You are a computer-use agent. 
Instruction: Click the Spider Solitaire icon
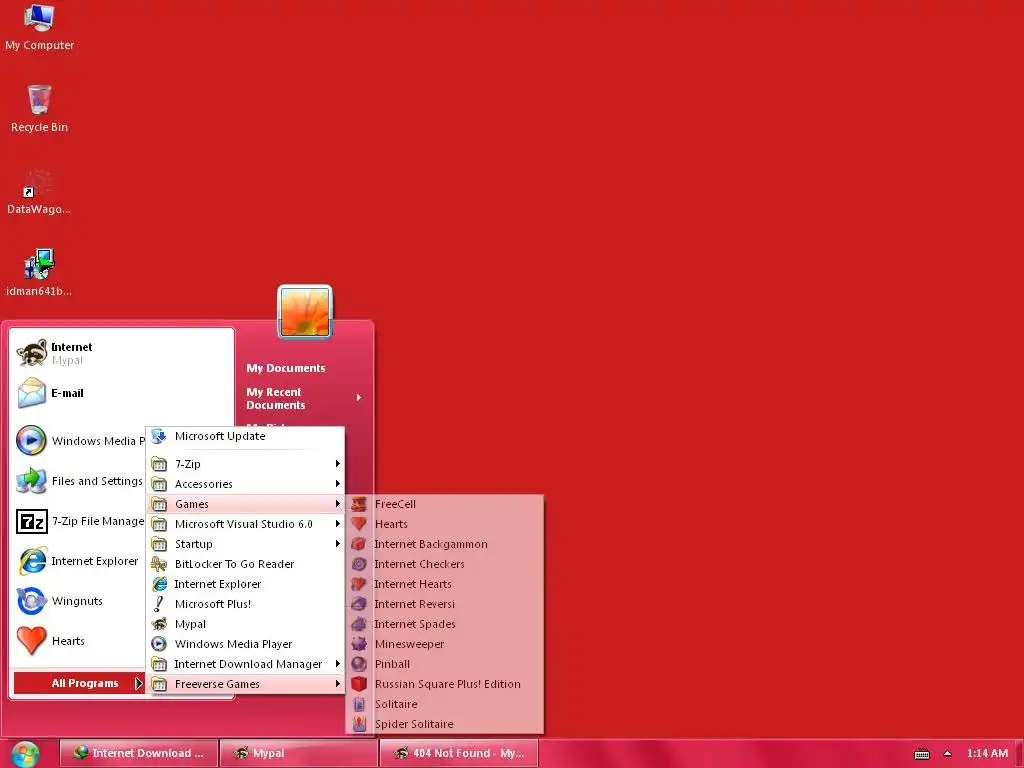[359, 724]
